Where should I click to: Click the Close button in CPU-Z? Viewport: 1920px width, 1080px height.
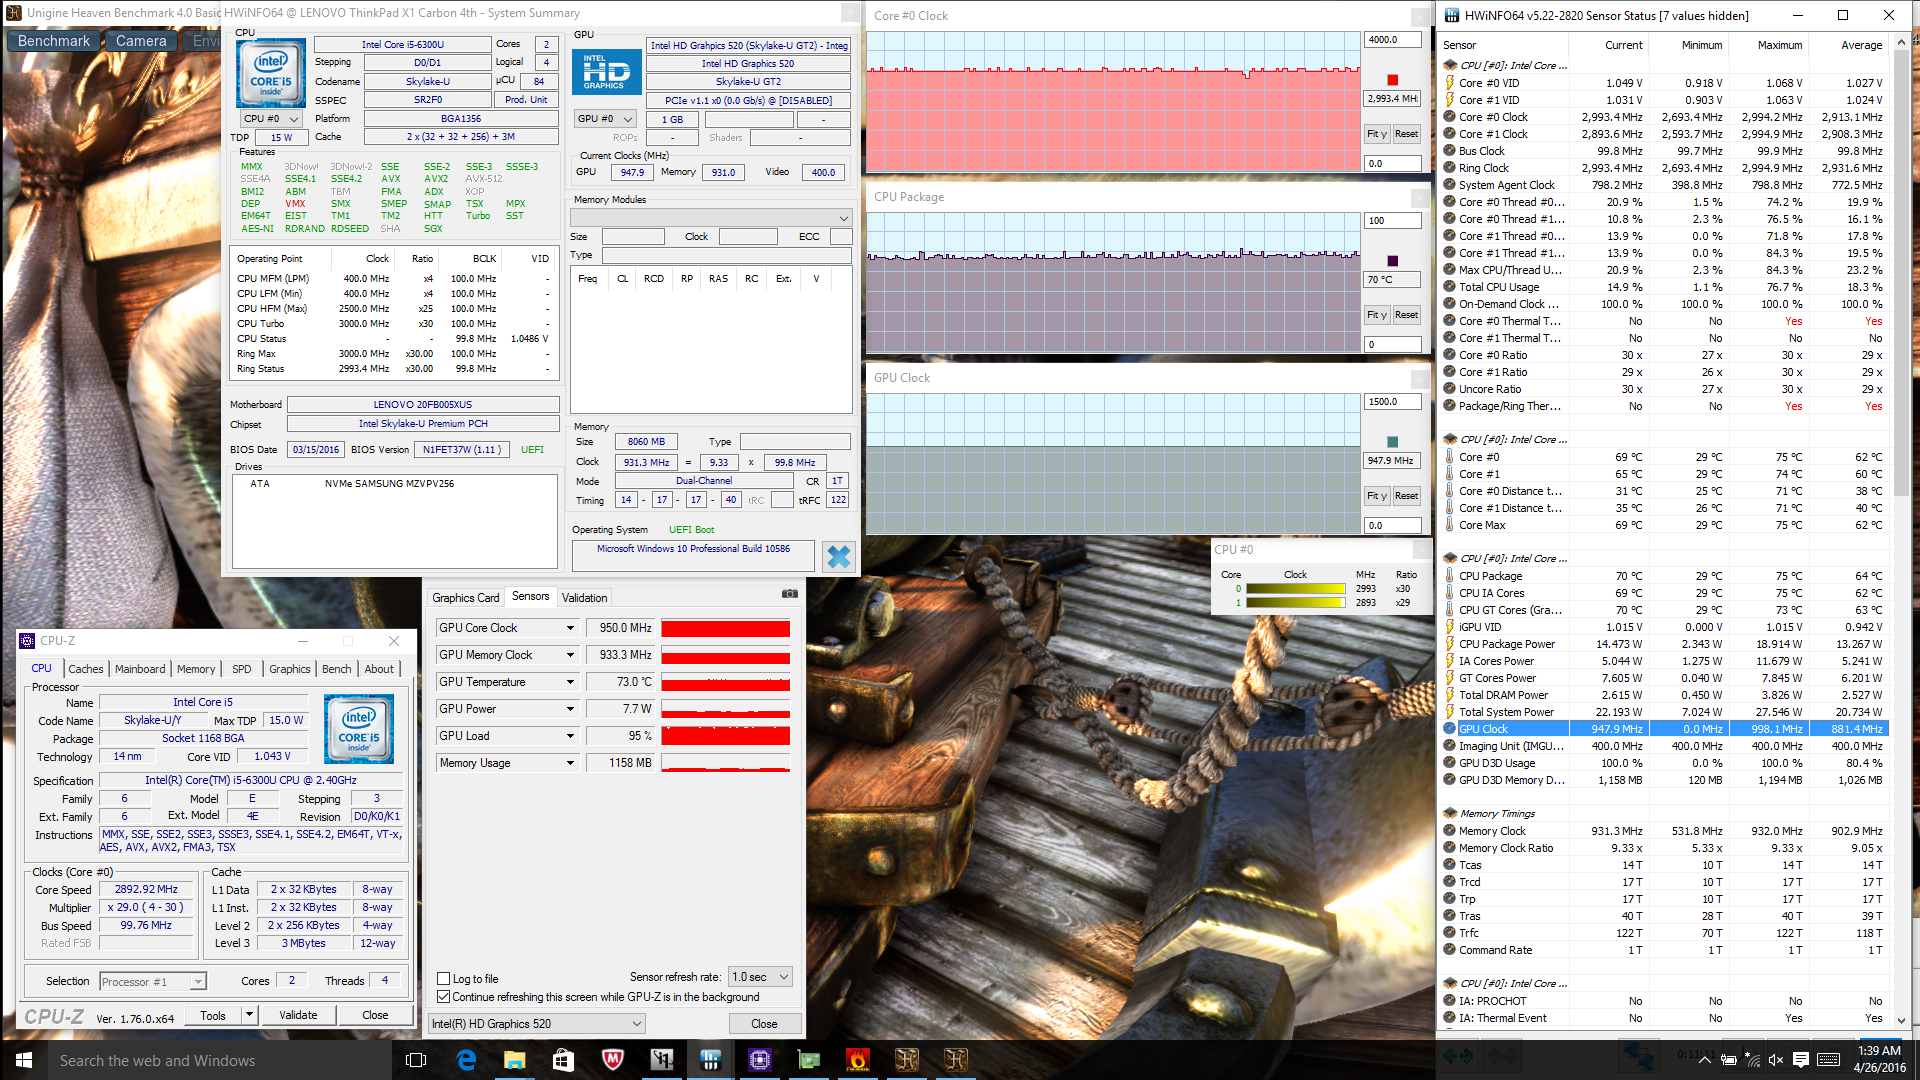pyautogui.click(x=375, y=1015)
